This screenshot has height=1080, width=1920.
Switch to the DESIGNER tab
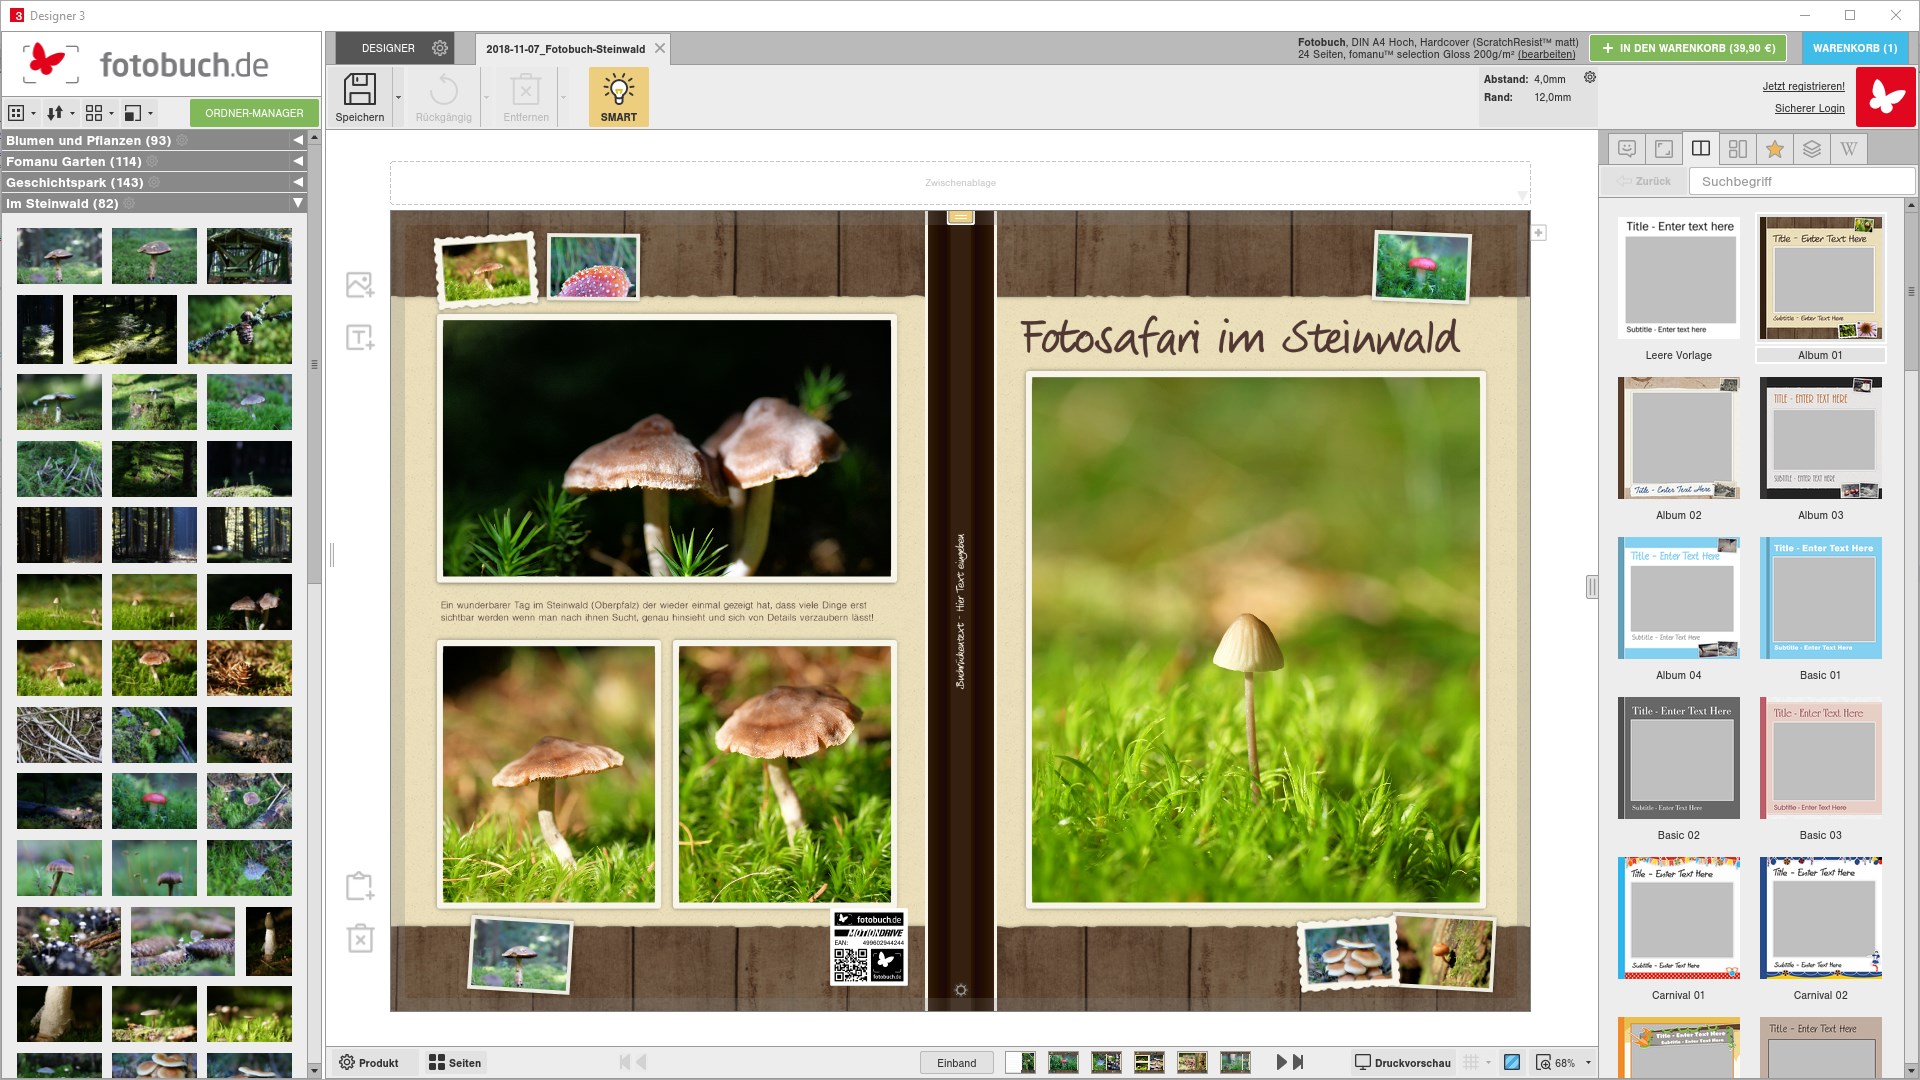[x=388, y=48]
